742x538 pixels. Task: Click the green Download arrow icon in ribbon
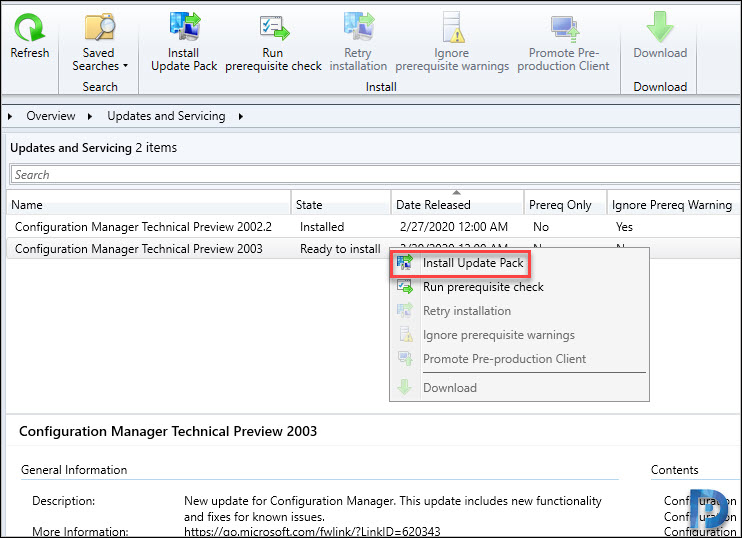(660, 27)
